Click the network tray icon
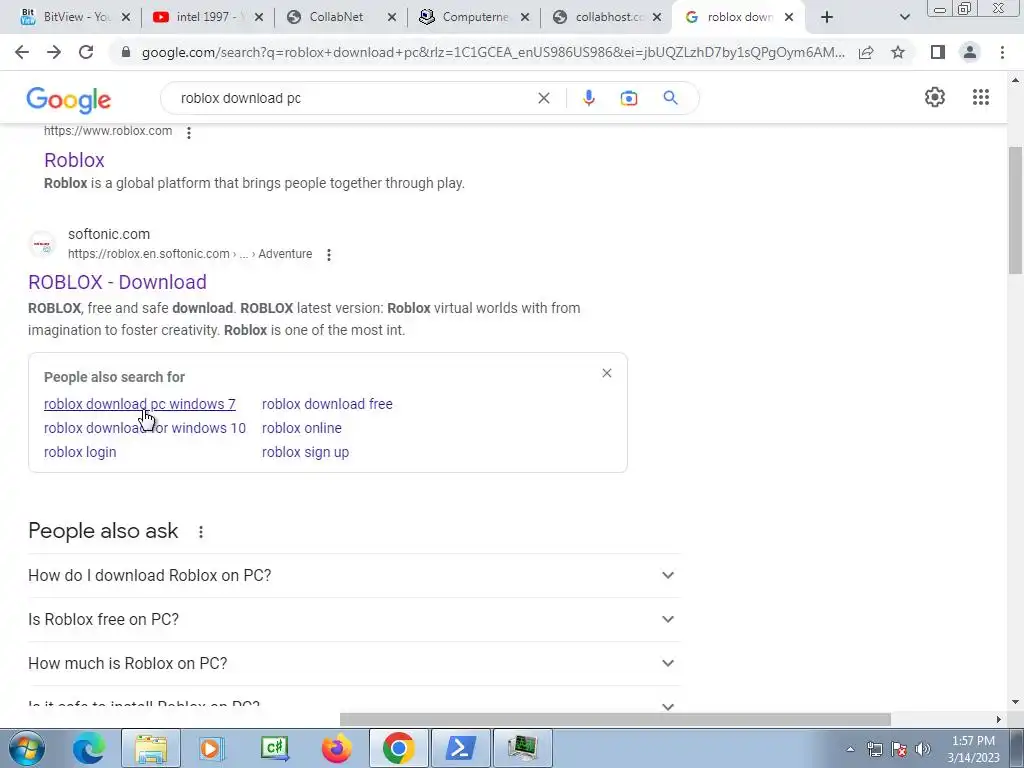 [875, 749]
